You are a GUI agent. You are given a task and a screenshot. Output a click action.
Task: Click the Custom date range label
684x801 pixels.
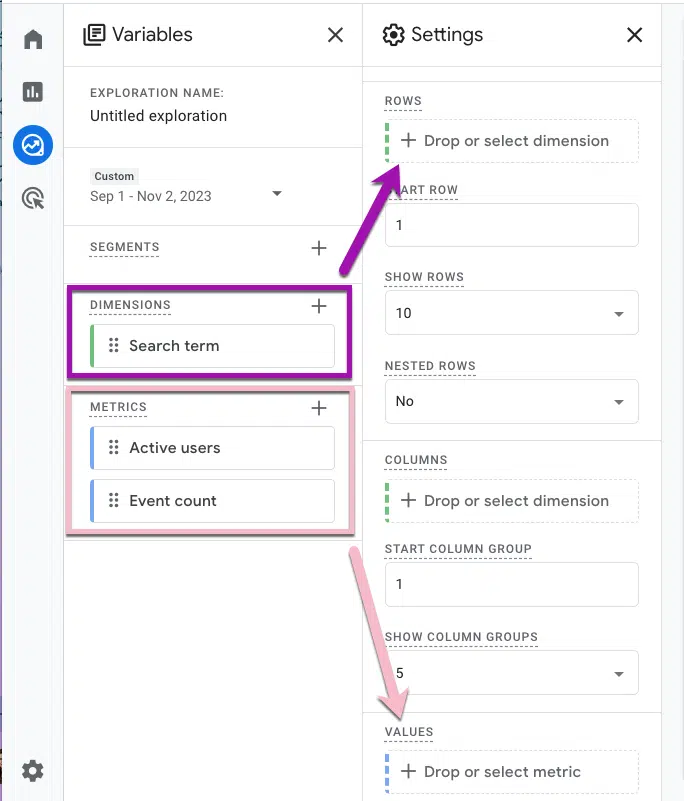tap(114, 176)
